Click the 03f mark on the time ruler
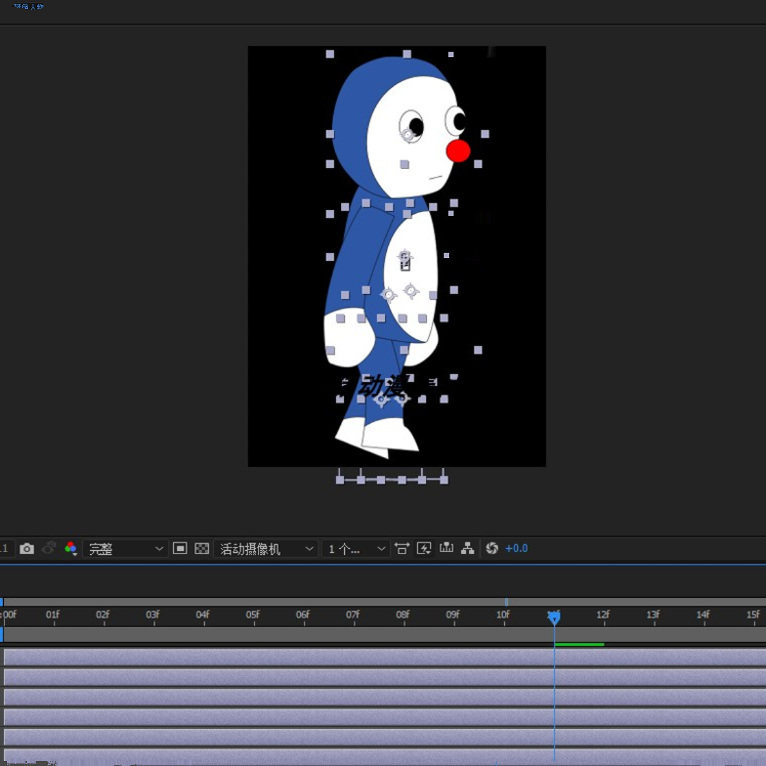The width and height of the screenshot is (766, 766). pyautogui.click(x=152, y=615)
